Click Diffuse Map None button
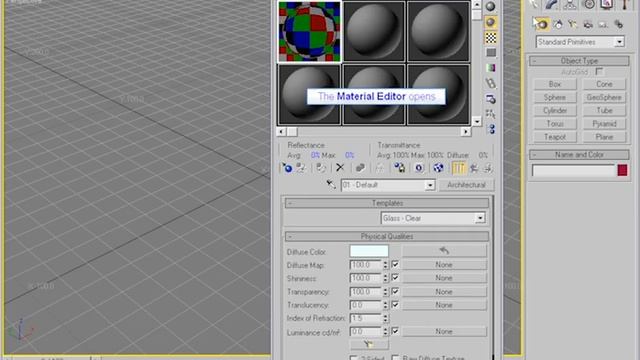Screen dimensions: 640x360 click(x=444, y=265)
